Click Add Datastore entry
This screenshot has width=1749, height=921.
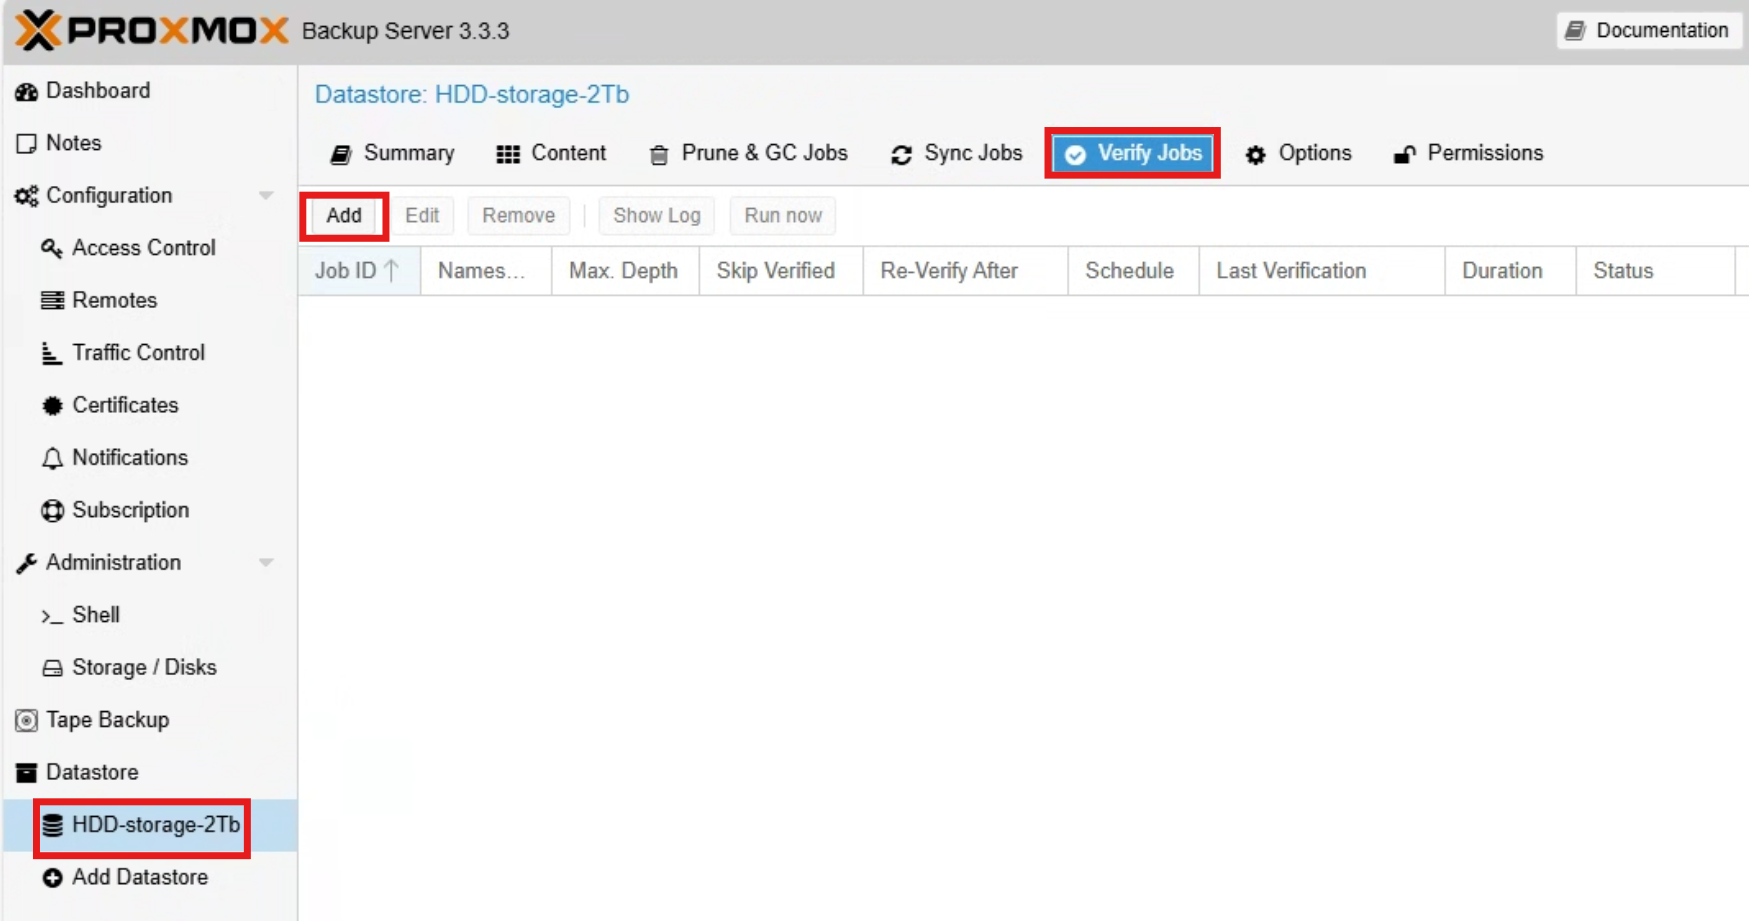tap(150, 878)
